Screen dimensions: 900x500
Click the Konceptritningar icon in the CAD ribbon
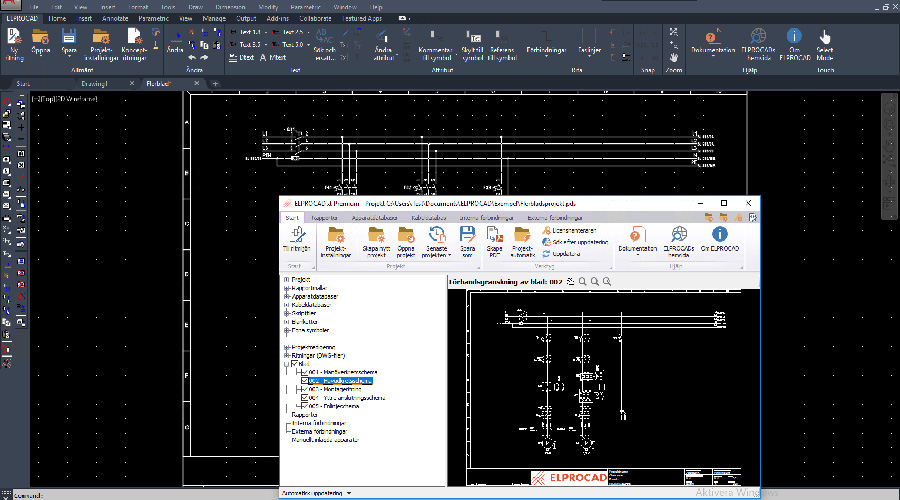pos(134,37)
